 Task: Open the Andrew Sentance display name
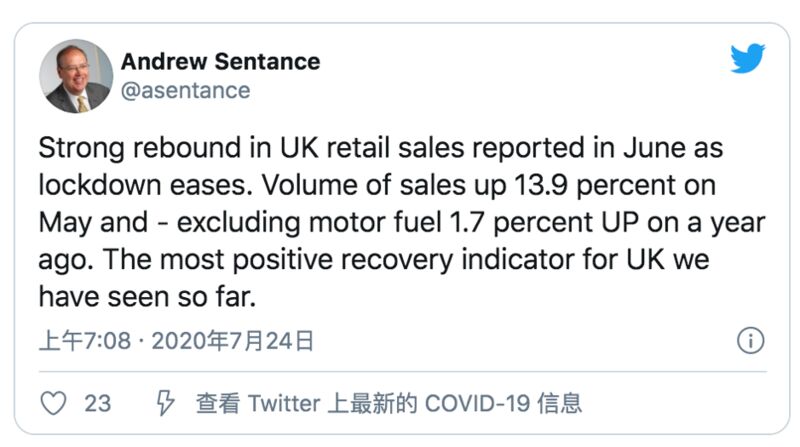(x=220, y=62)
